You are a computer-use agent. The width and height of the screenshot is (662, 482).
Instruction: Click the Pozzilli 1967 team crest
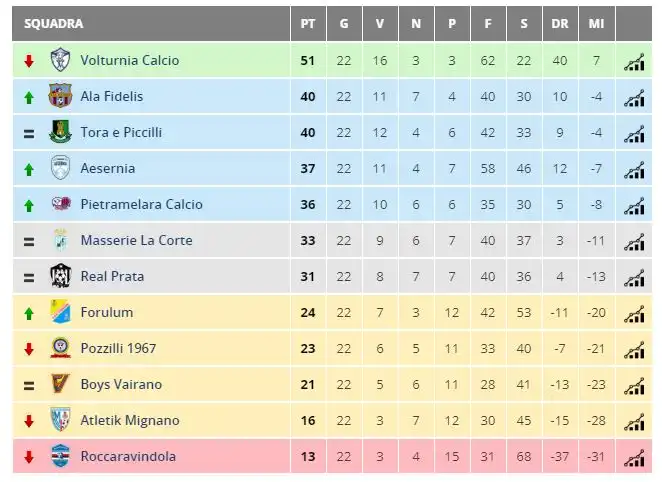point(60,348)
